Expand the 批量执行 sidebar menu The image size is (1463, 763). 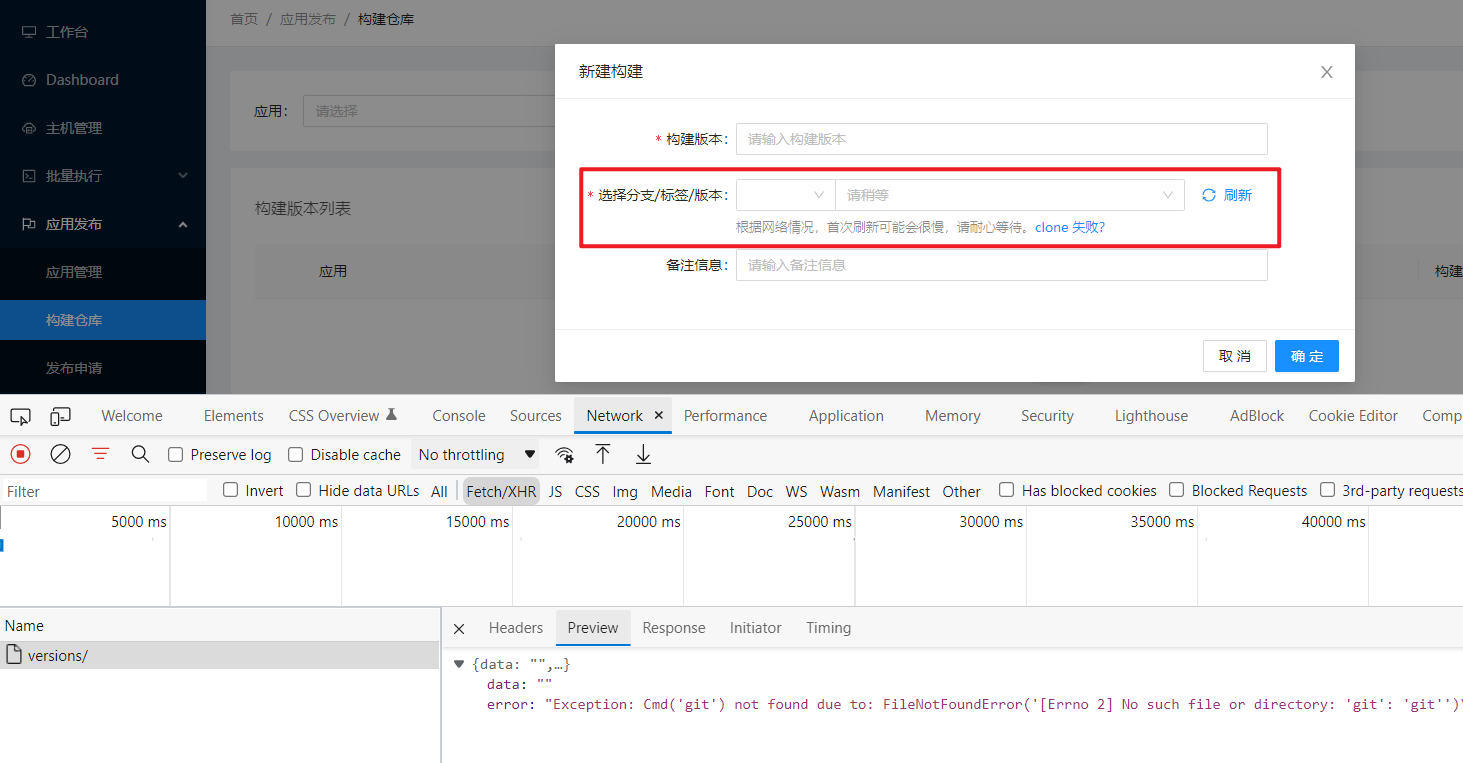183,176
